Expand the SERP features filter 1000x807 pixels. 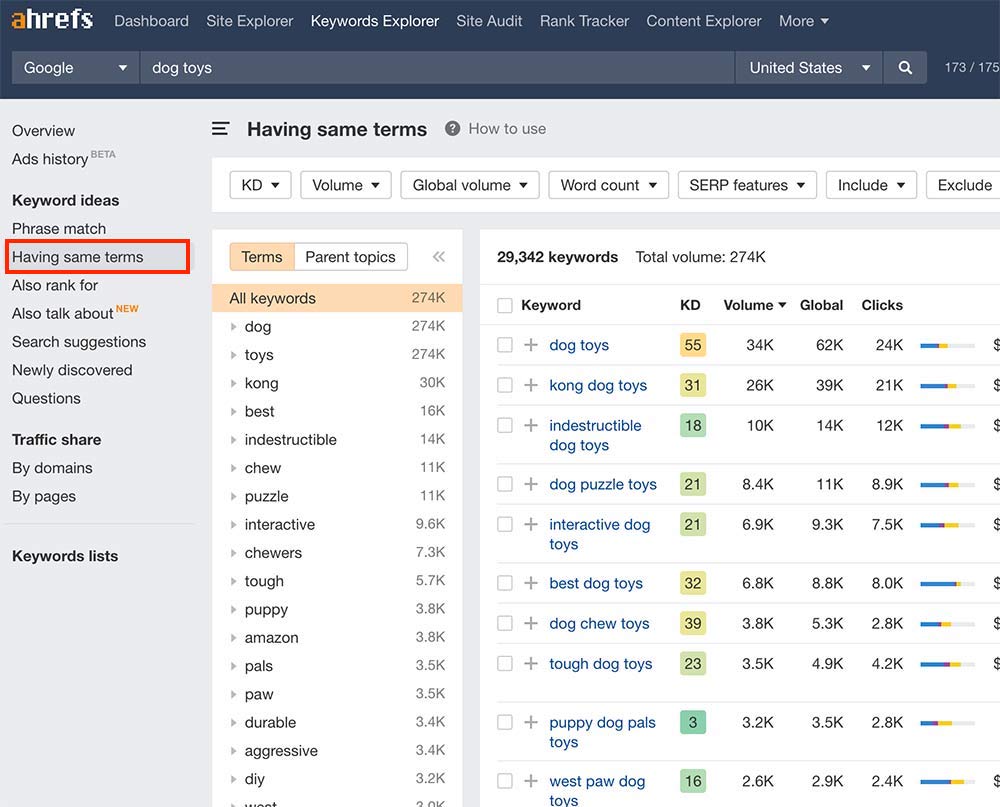(747, 185)
